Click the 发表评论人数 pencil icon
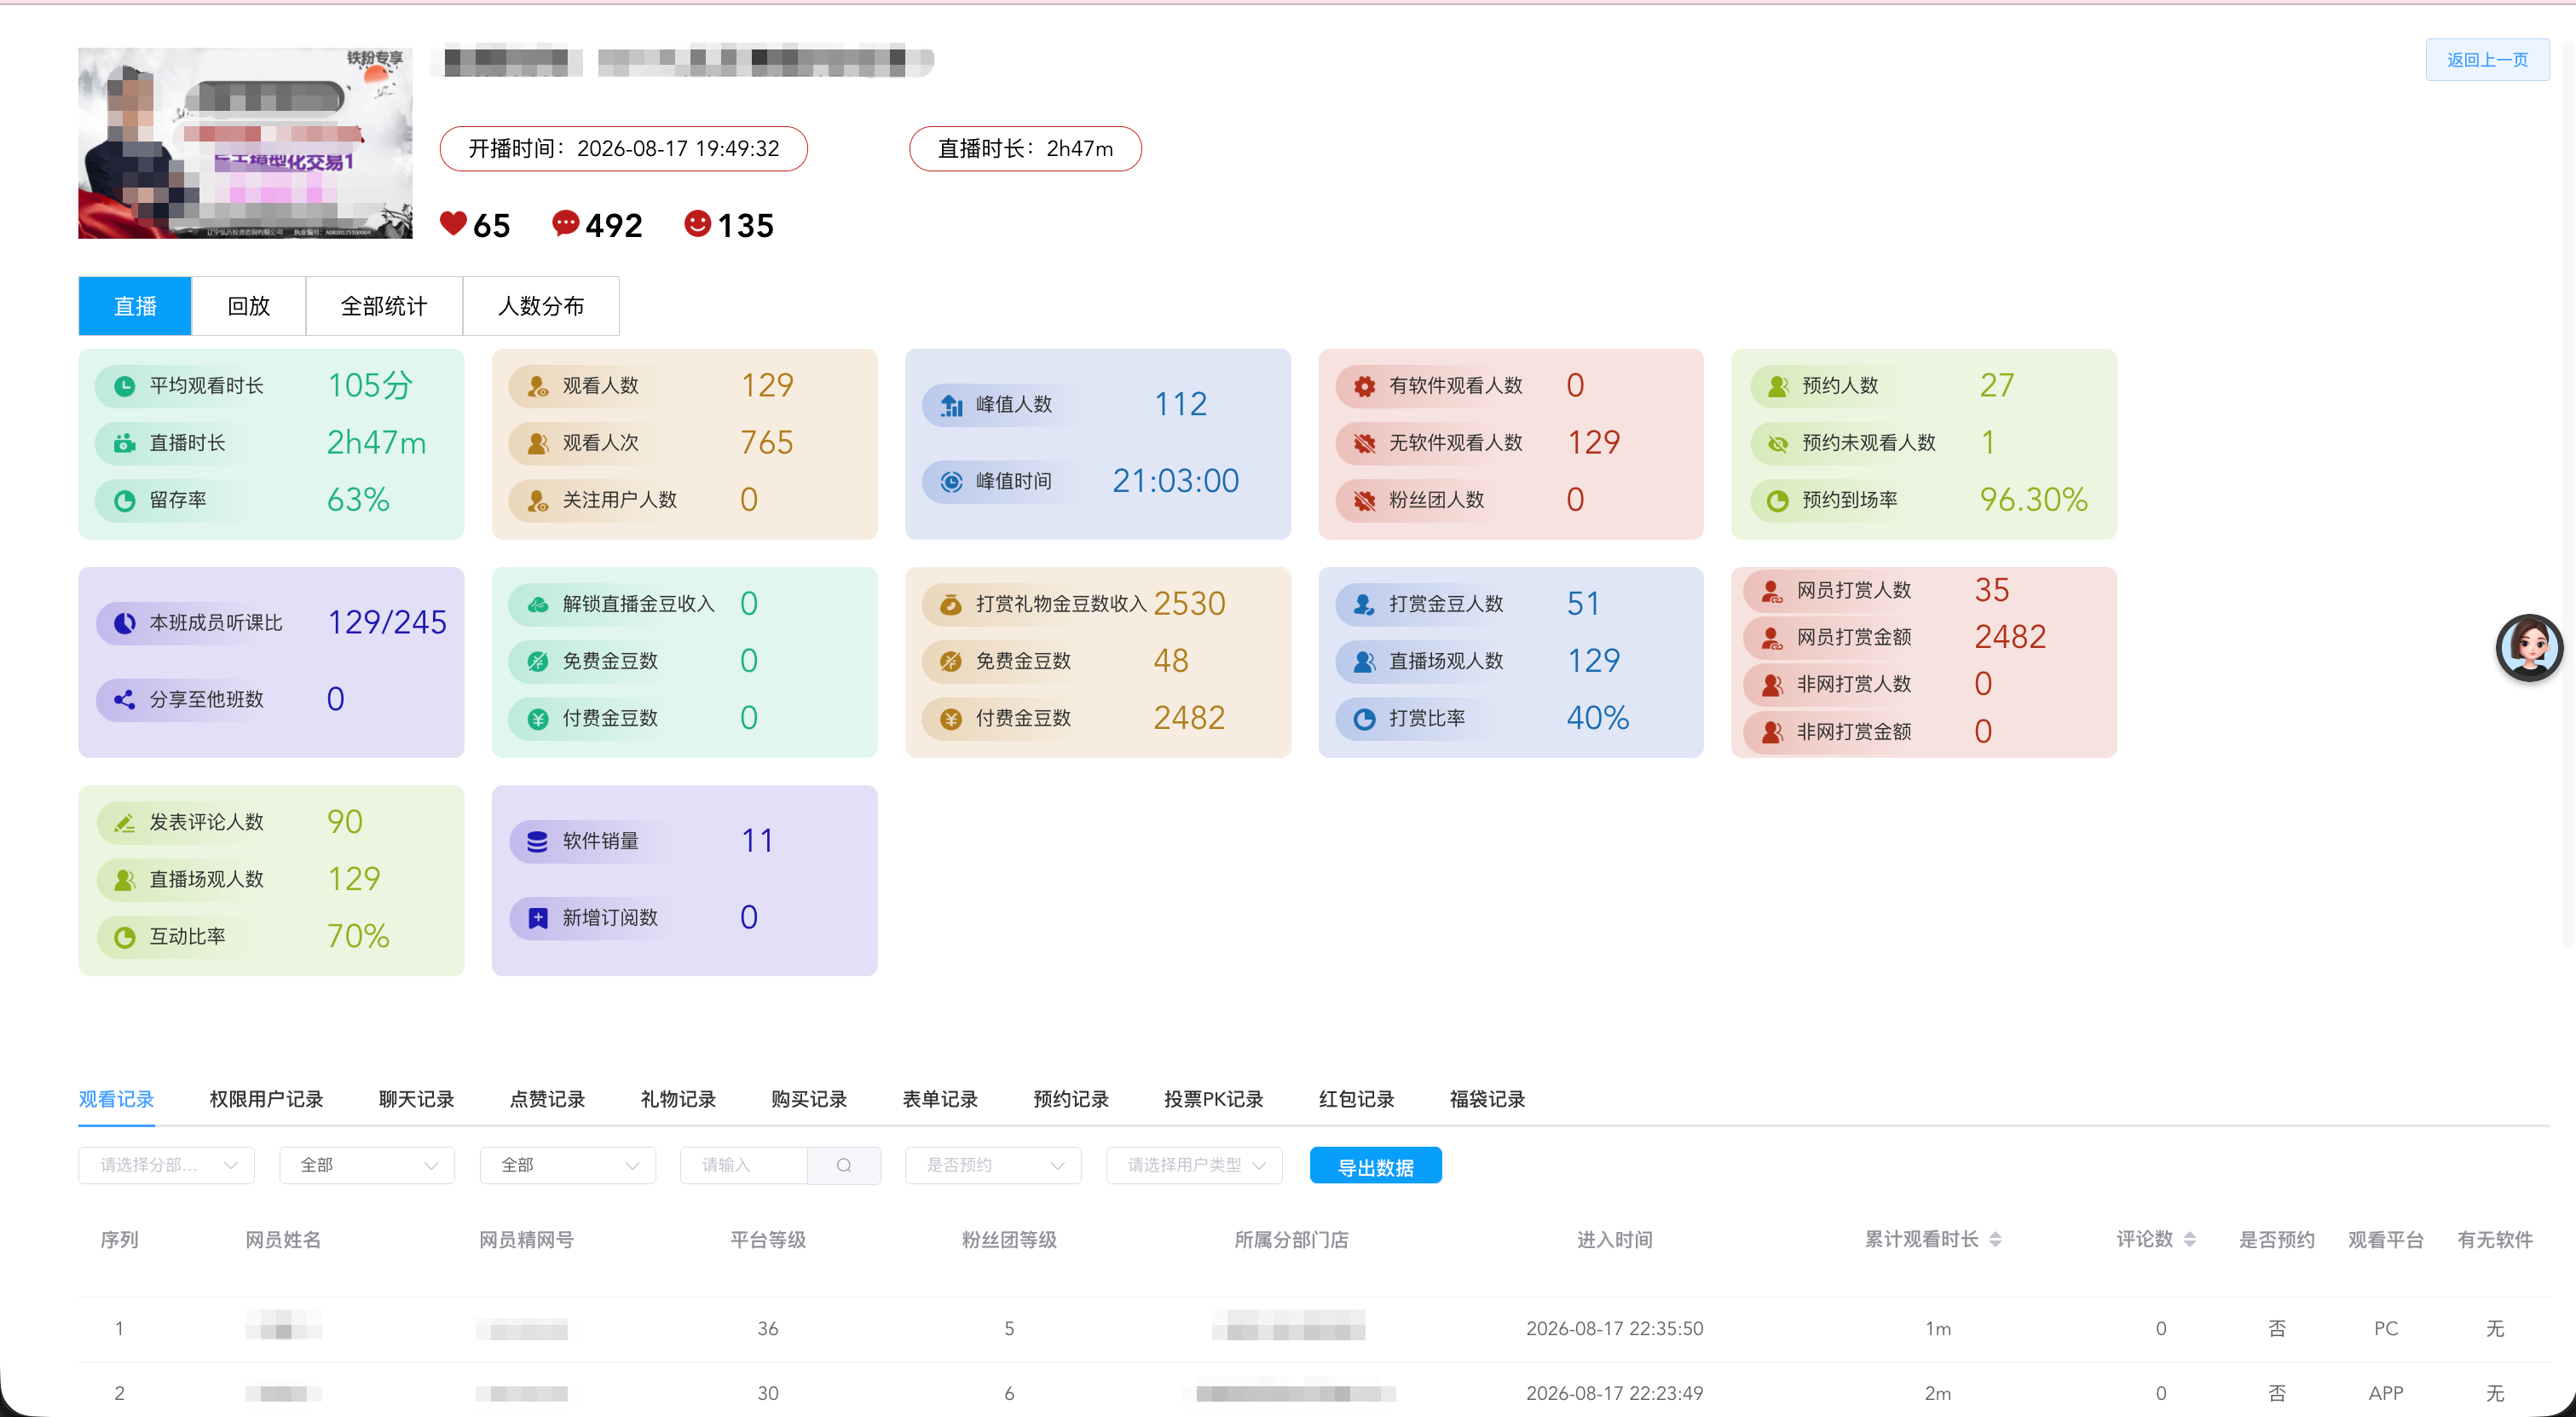This screenshot has width=2576, height=1417. [124, 823]
